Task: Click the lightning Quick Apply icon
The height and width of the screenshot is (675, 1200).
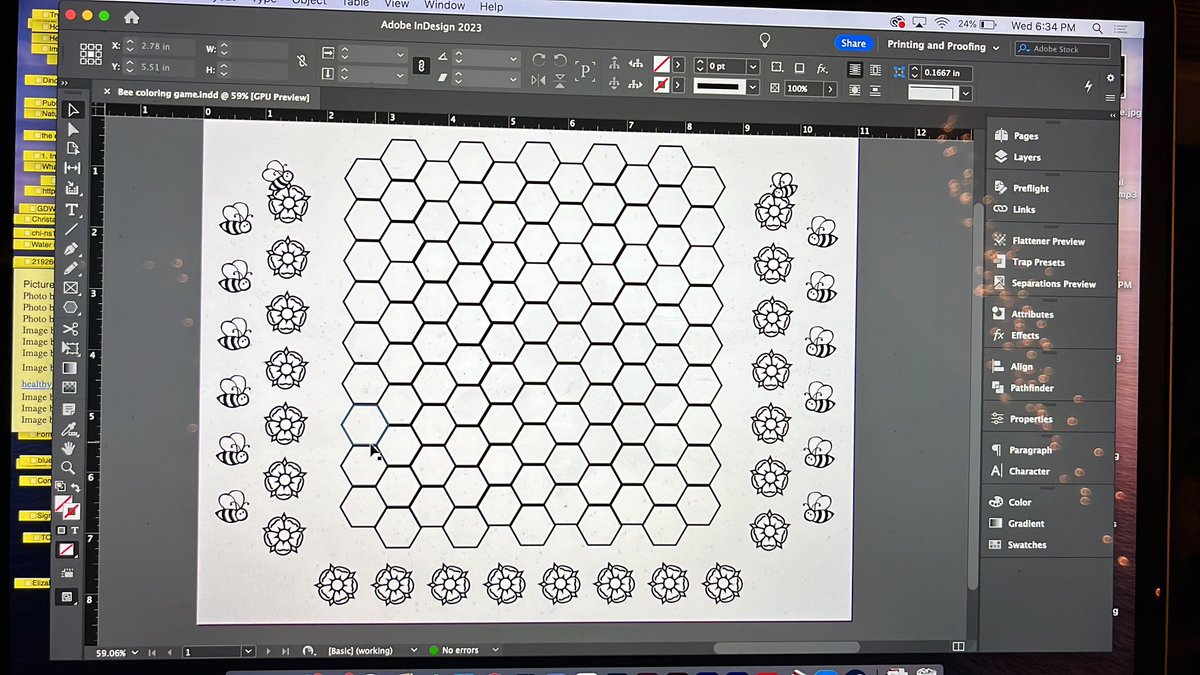Action: [x=1088, y=87]
